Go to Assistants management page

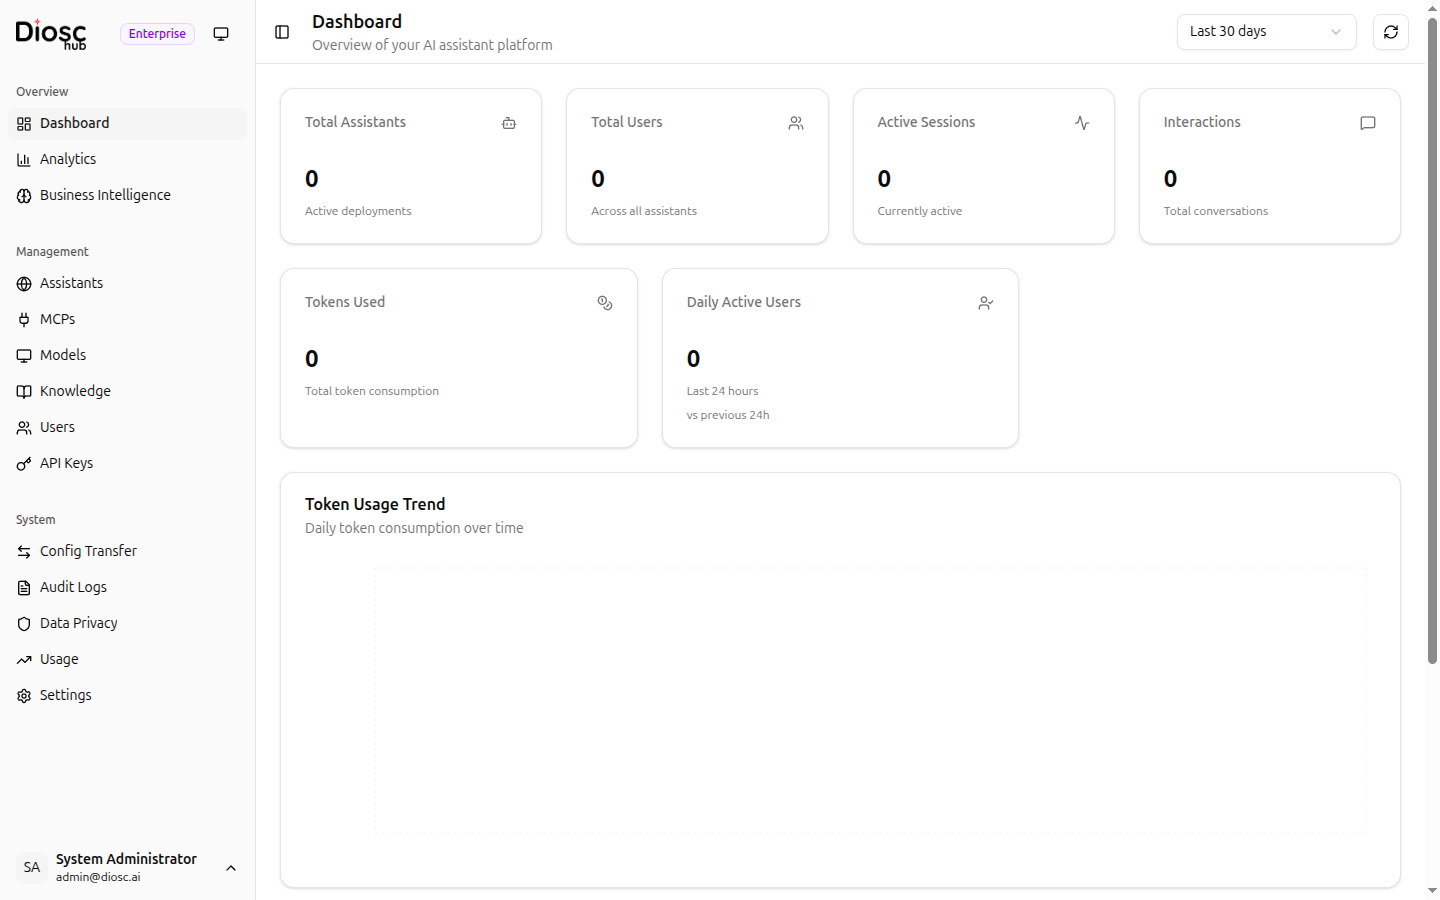128,283
